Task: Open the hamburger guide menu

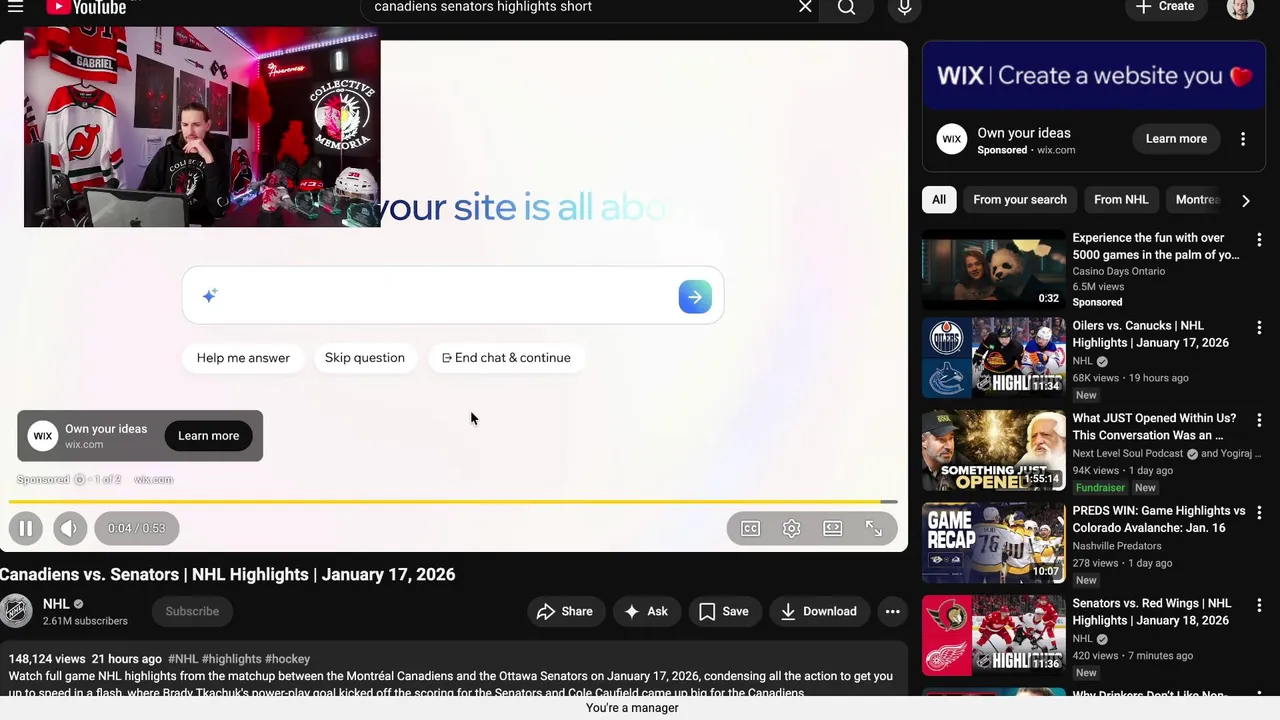Action: 15,7
